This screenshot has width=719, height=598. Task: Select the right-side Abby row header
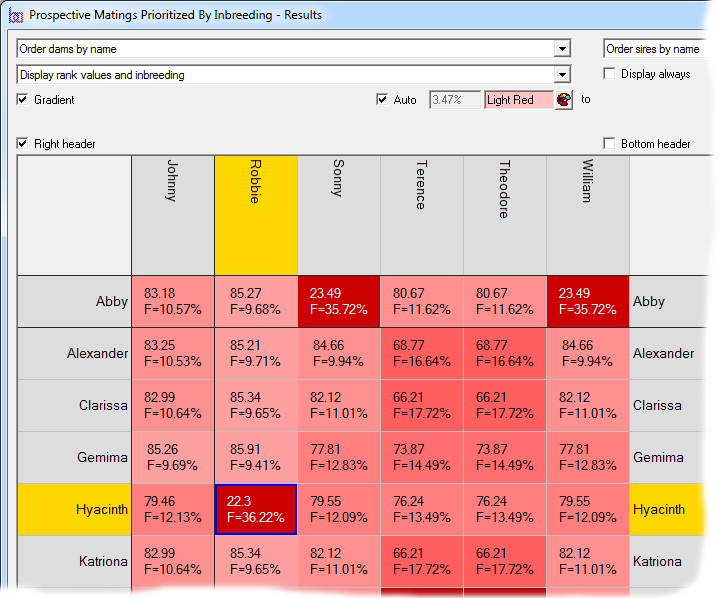(669, 301)
